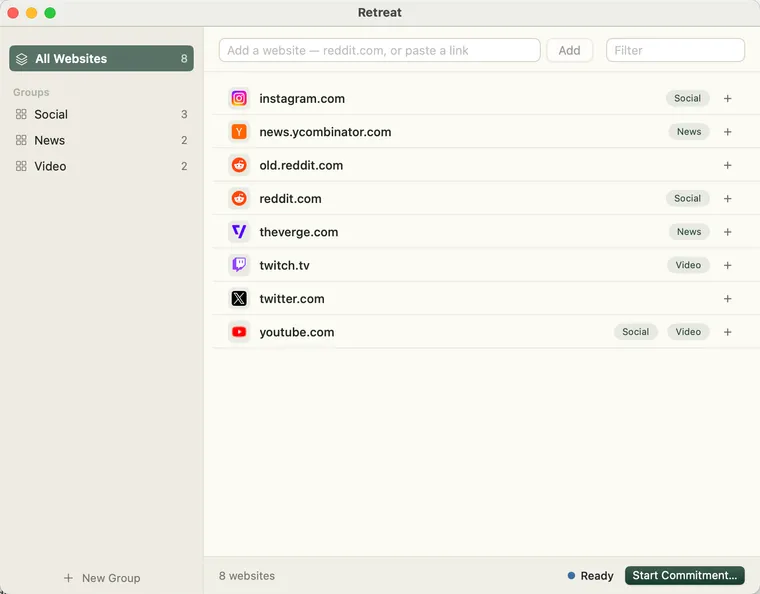Select the news.ycombinator.com row text
Image resolution: width=760 pixels, height=594 pixels.
(325, 132)
